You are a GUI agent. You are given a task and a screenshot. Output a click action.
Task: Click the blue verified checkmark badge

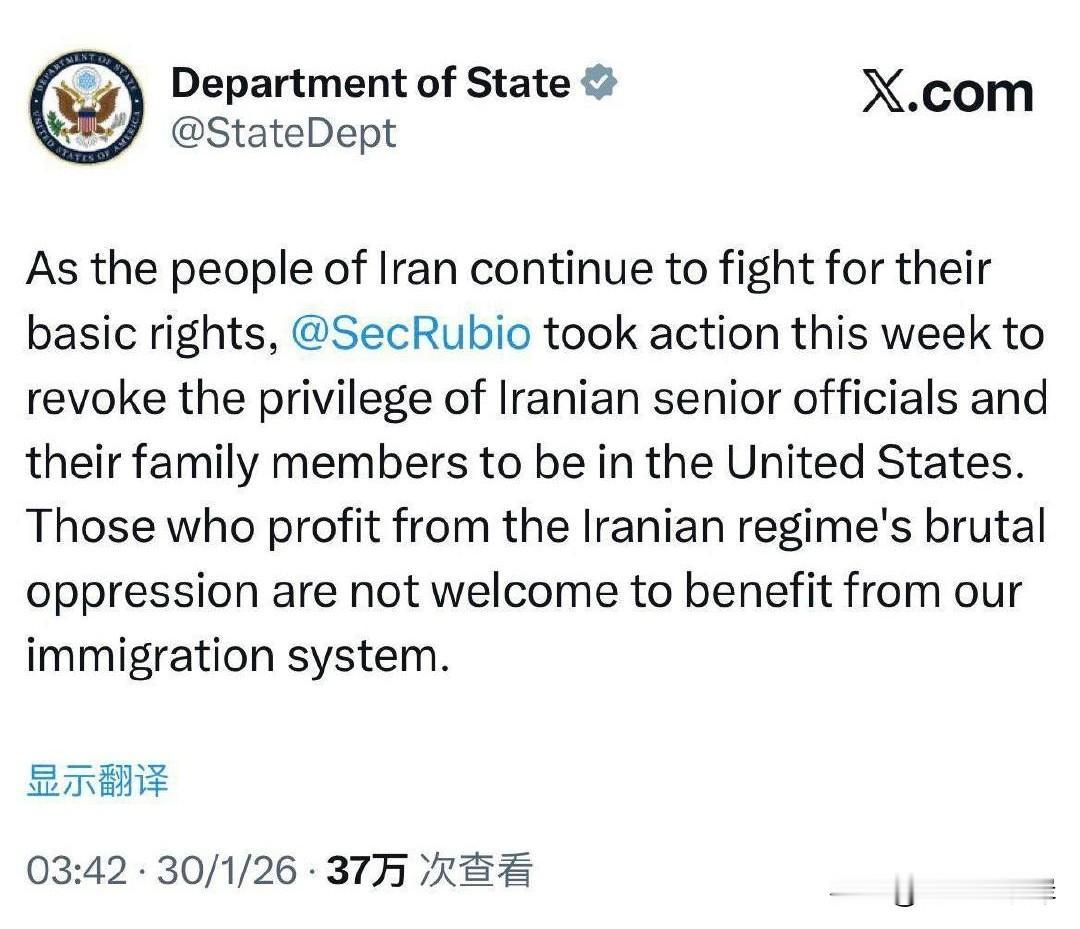tap(598, 81)
